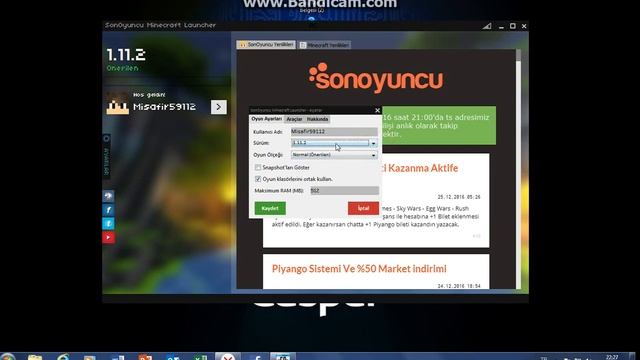Click the launcher's signal icon in title bar

click(x=487, y=26)
